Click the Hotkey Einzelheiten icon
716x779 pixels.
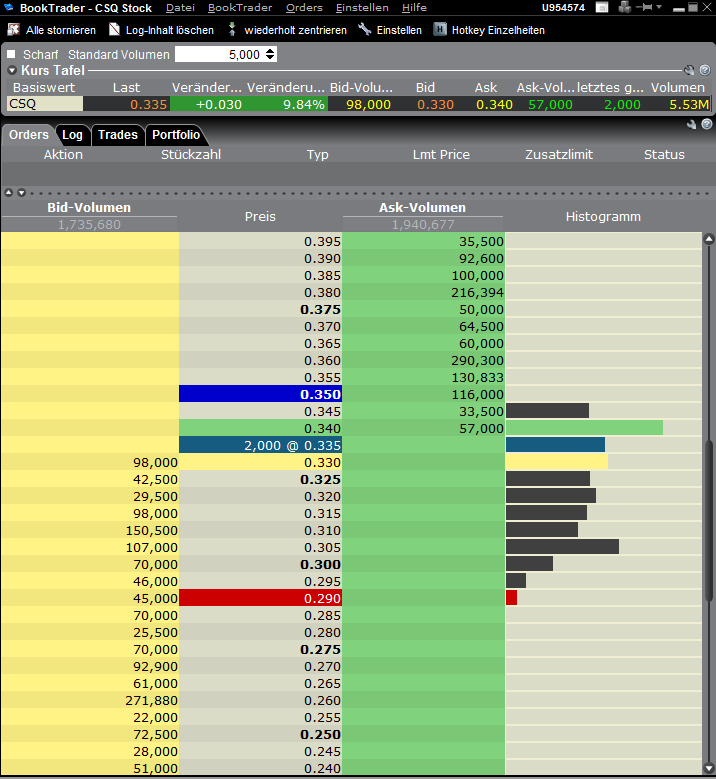[440, 30]
